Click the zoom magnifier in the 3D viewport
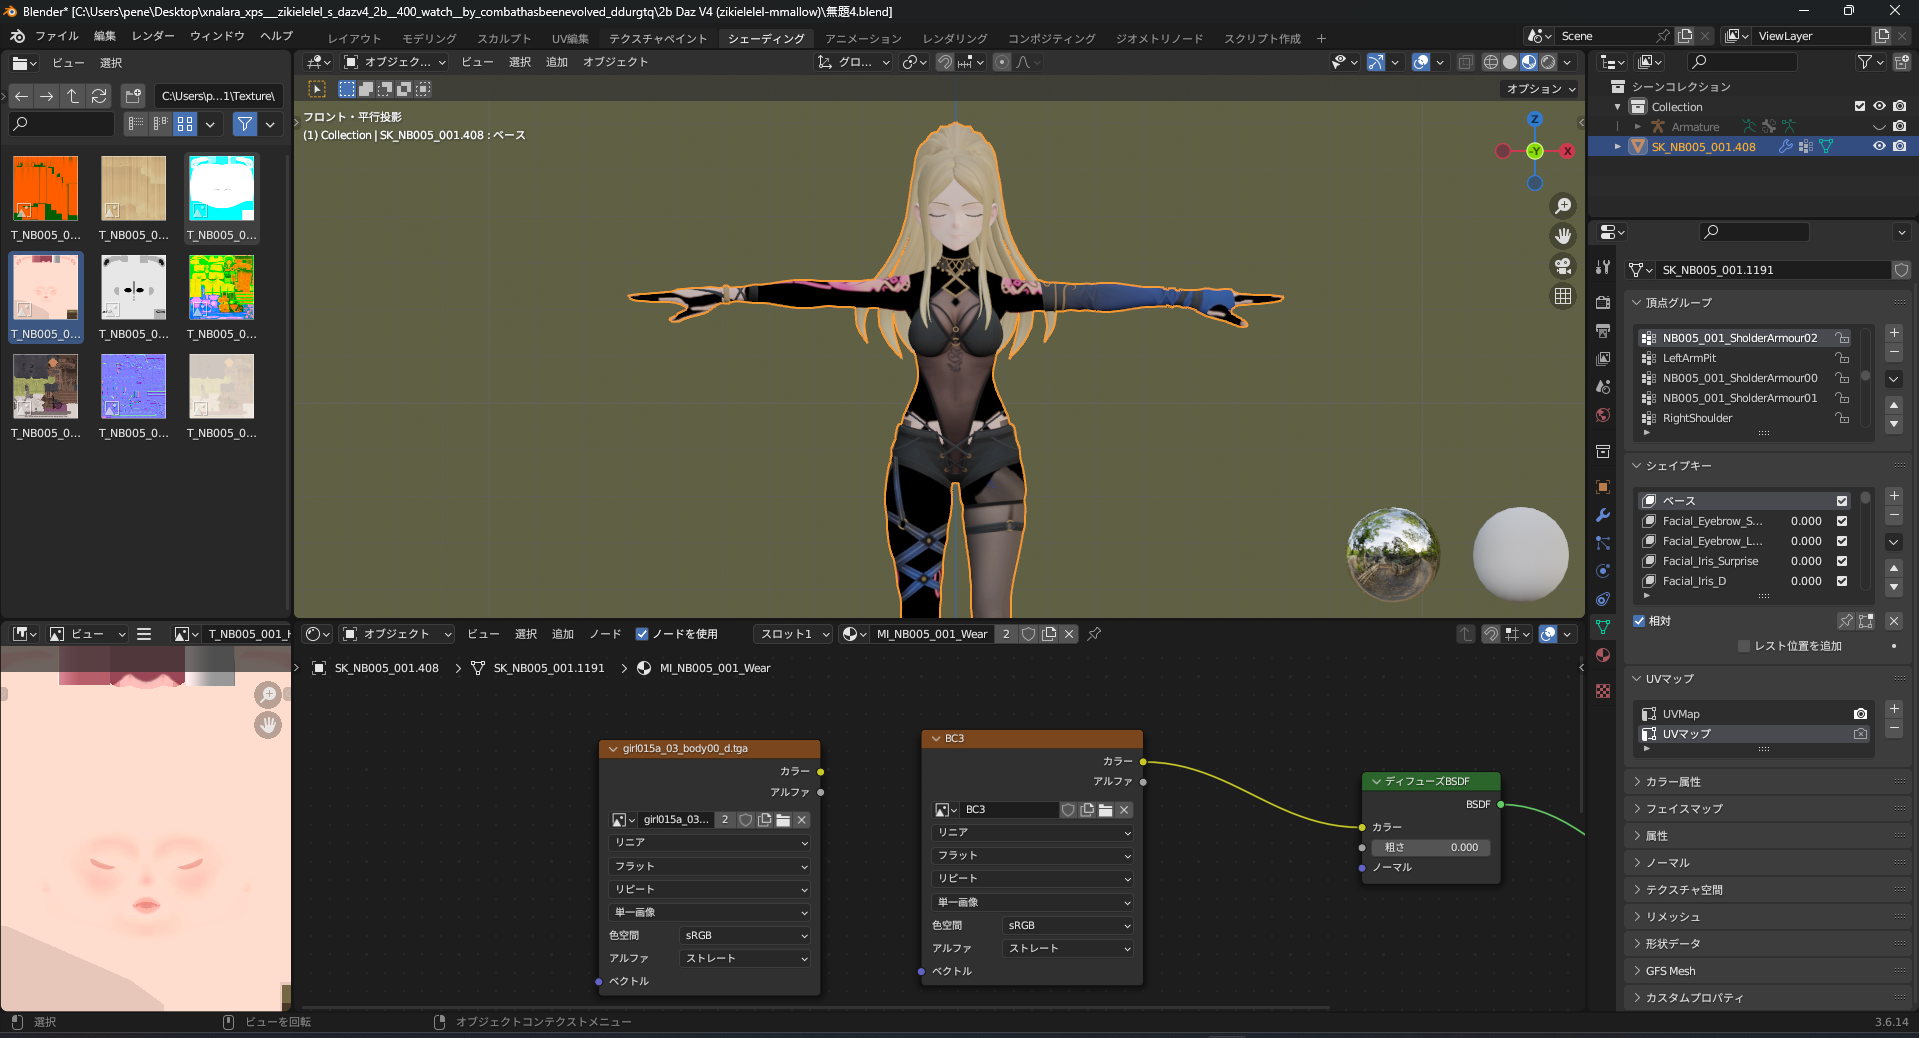 [x=1563, y=206]
